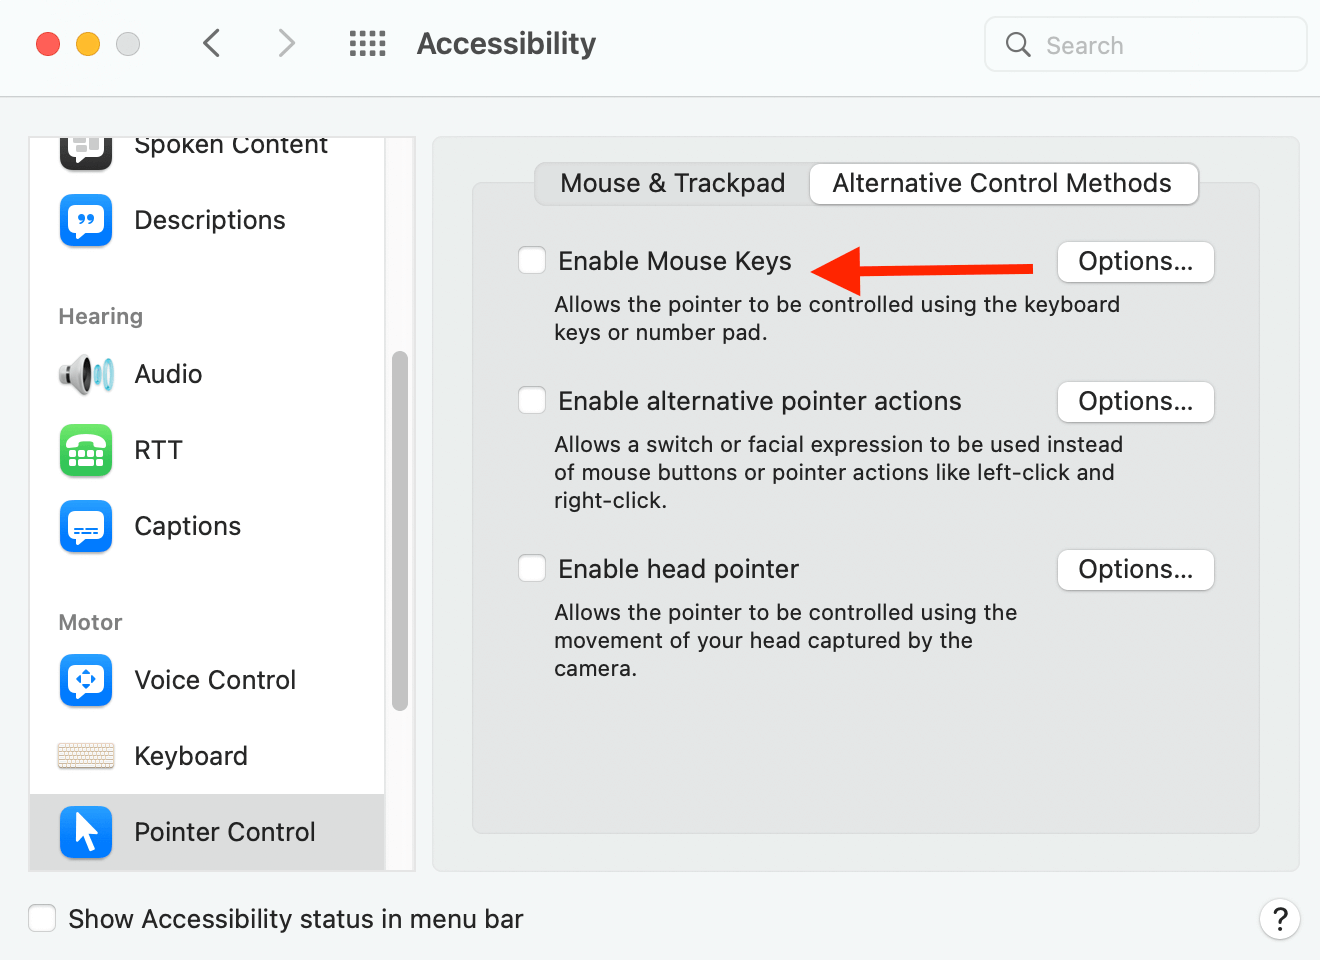Open the Descriptions settings icon

(x=86, y=220)
